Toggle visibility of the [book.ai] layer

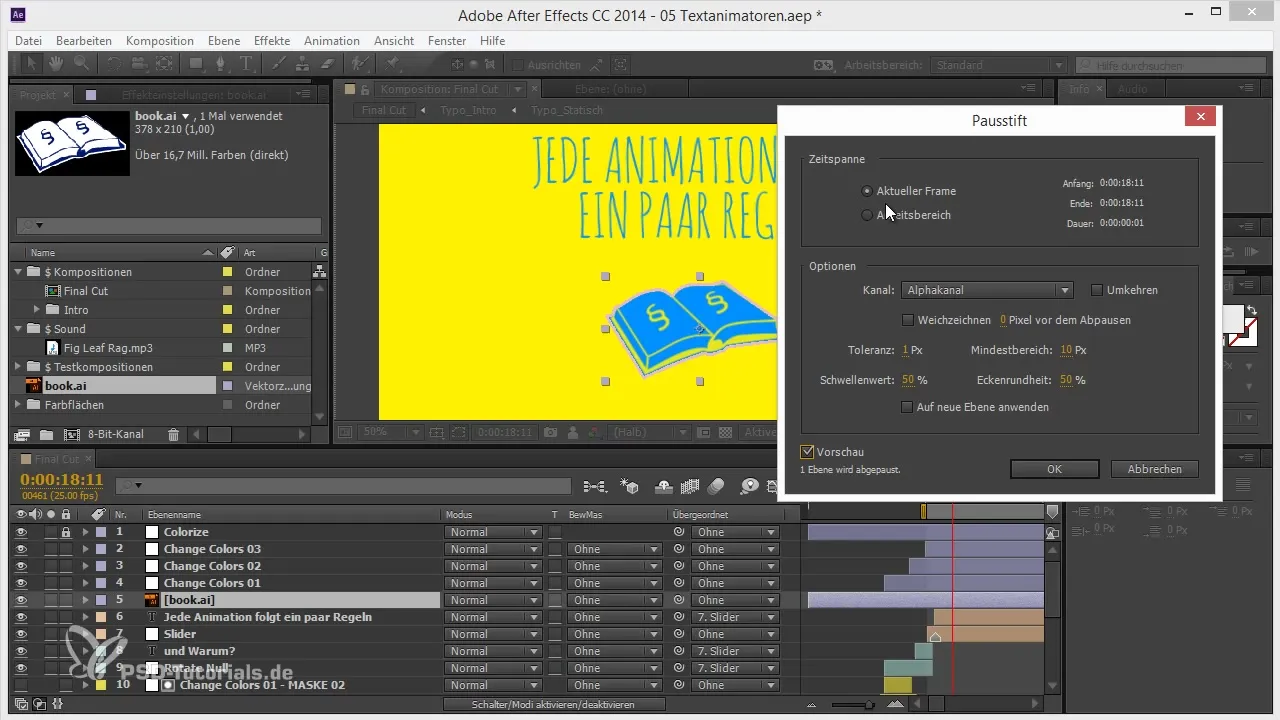tap(21, 600)
